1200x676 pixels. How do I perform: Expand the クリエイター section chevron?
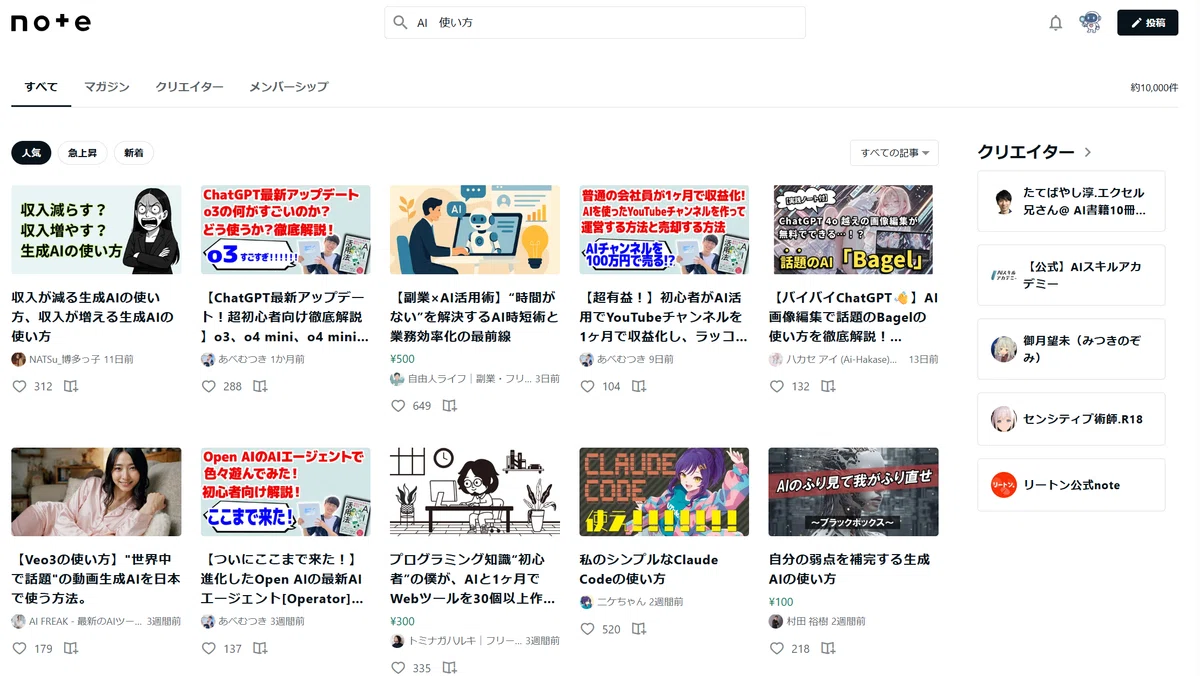(x=1088, y=153)
